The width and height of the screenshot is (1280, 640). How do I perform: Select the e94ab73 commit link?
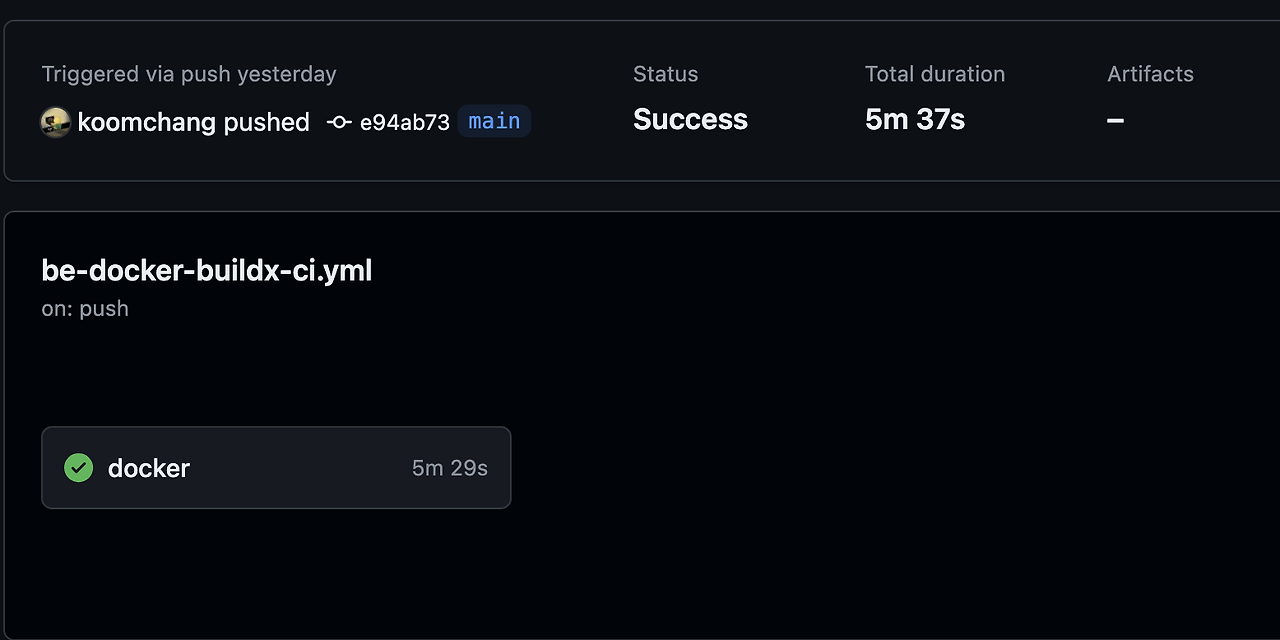[x=404, y=121]
